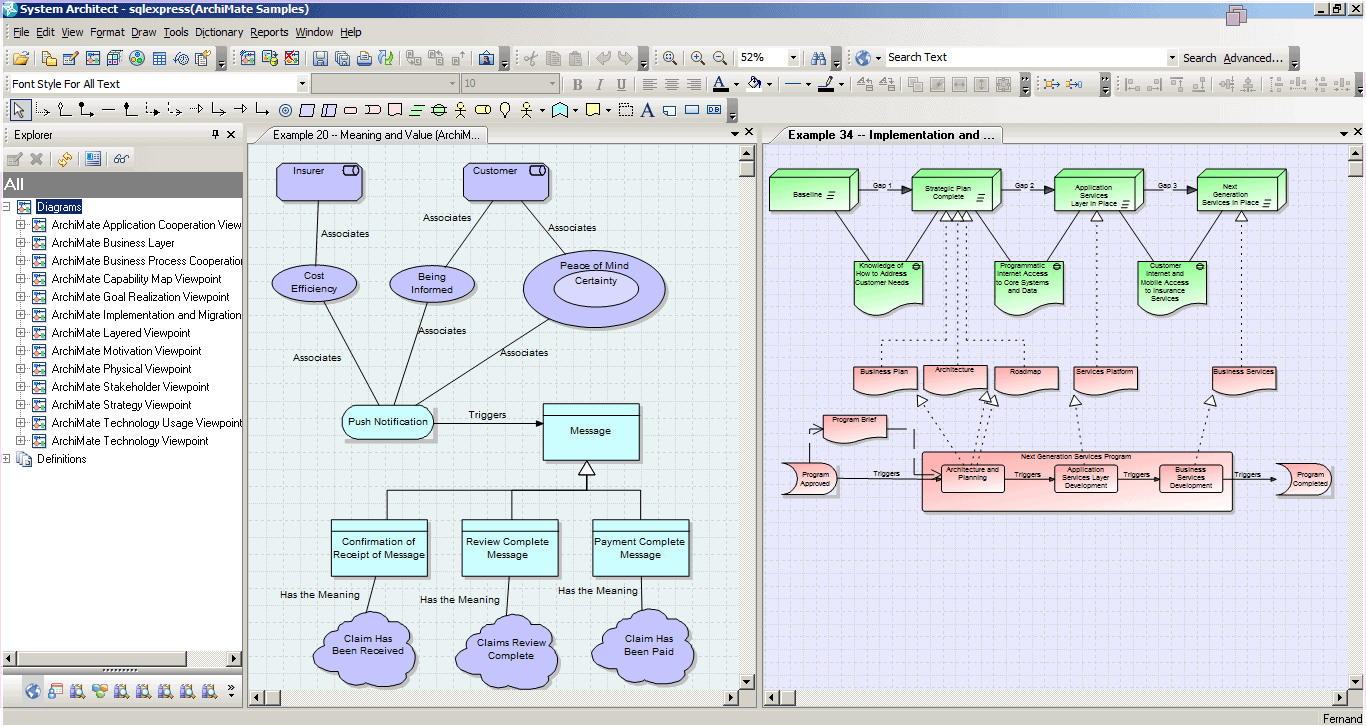Click the Zoom In magnifier icon

(x=698, y=58)
